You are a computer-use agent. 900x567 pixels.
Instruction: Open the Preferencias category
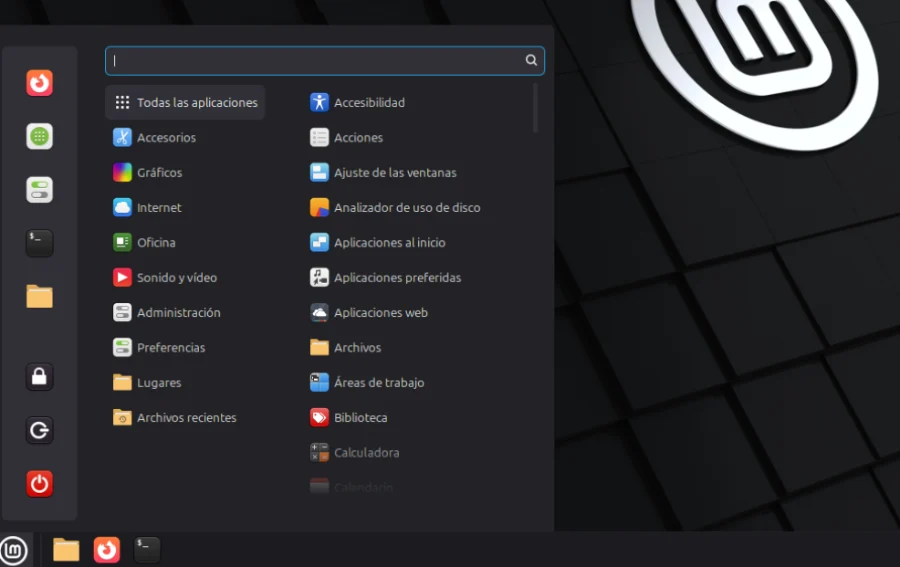[x=170, y=348]
